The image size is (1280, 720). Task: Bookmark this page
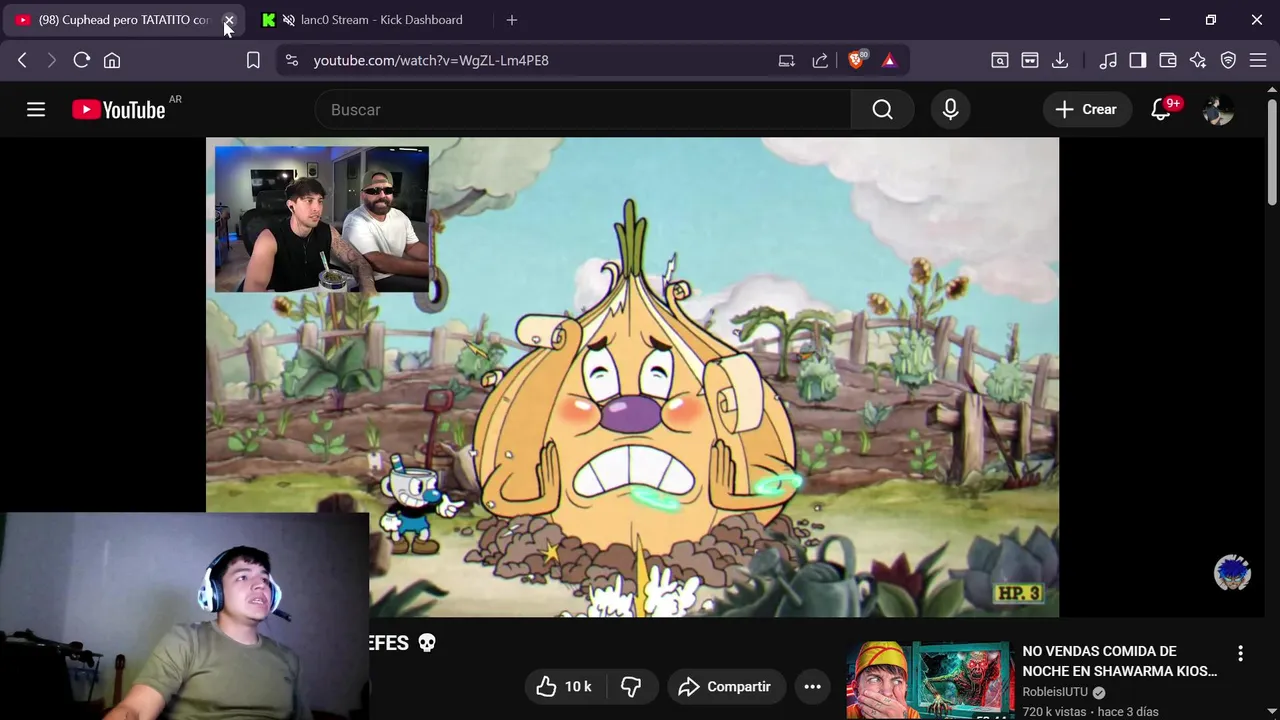(253, 60)
